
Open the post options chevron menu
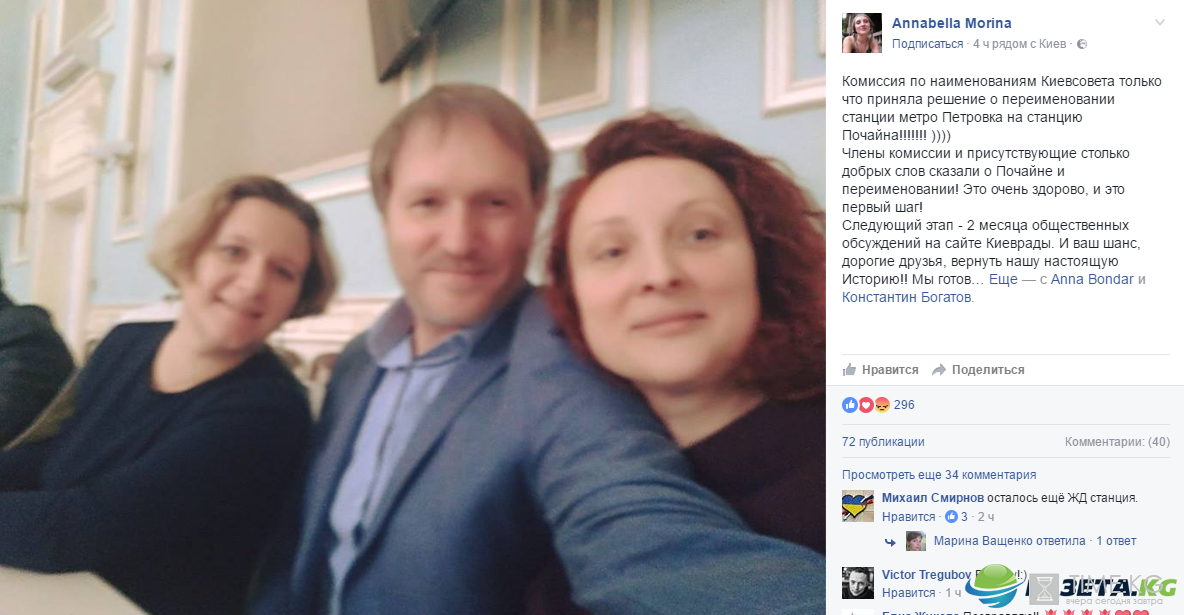pos(1160,23)
